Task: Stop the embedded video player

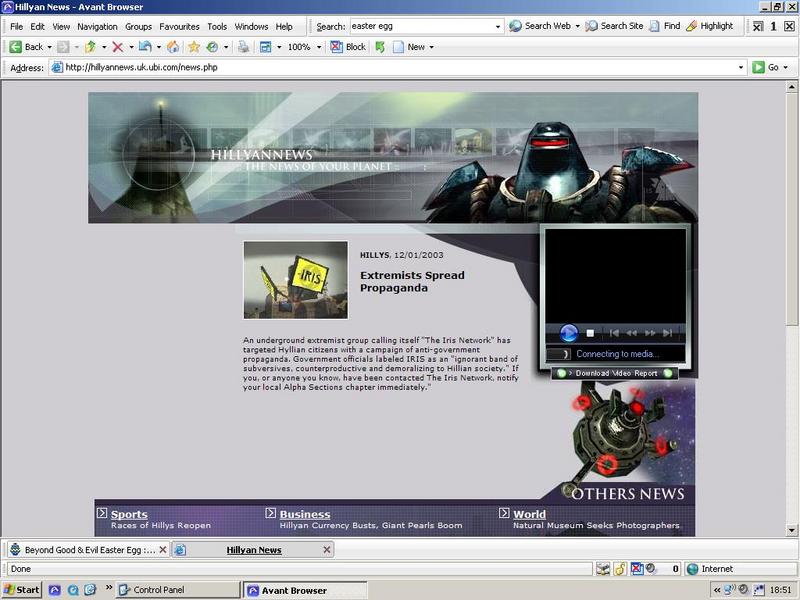Action: (590, 333)
